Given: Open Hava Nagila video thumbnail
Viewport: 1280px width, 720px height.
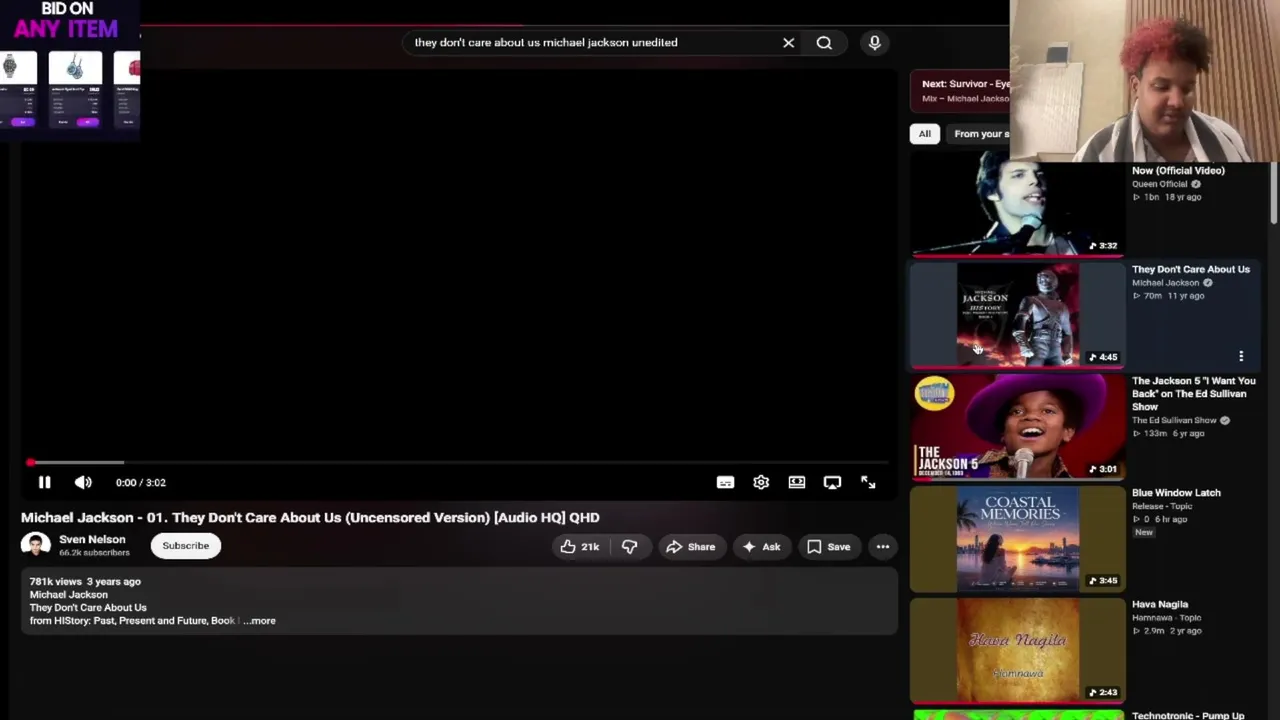Looking at the screenshot, I should 1017,651.
